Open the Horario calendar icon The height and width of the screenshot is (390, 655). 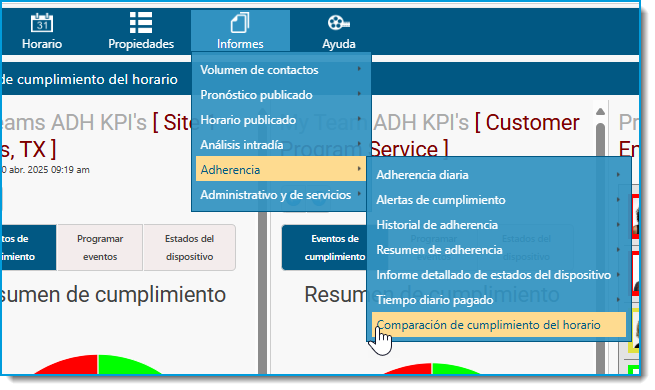42,23
